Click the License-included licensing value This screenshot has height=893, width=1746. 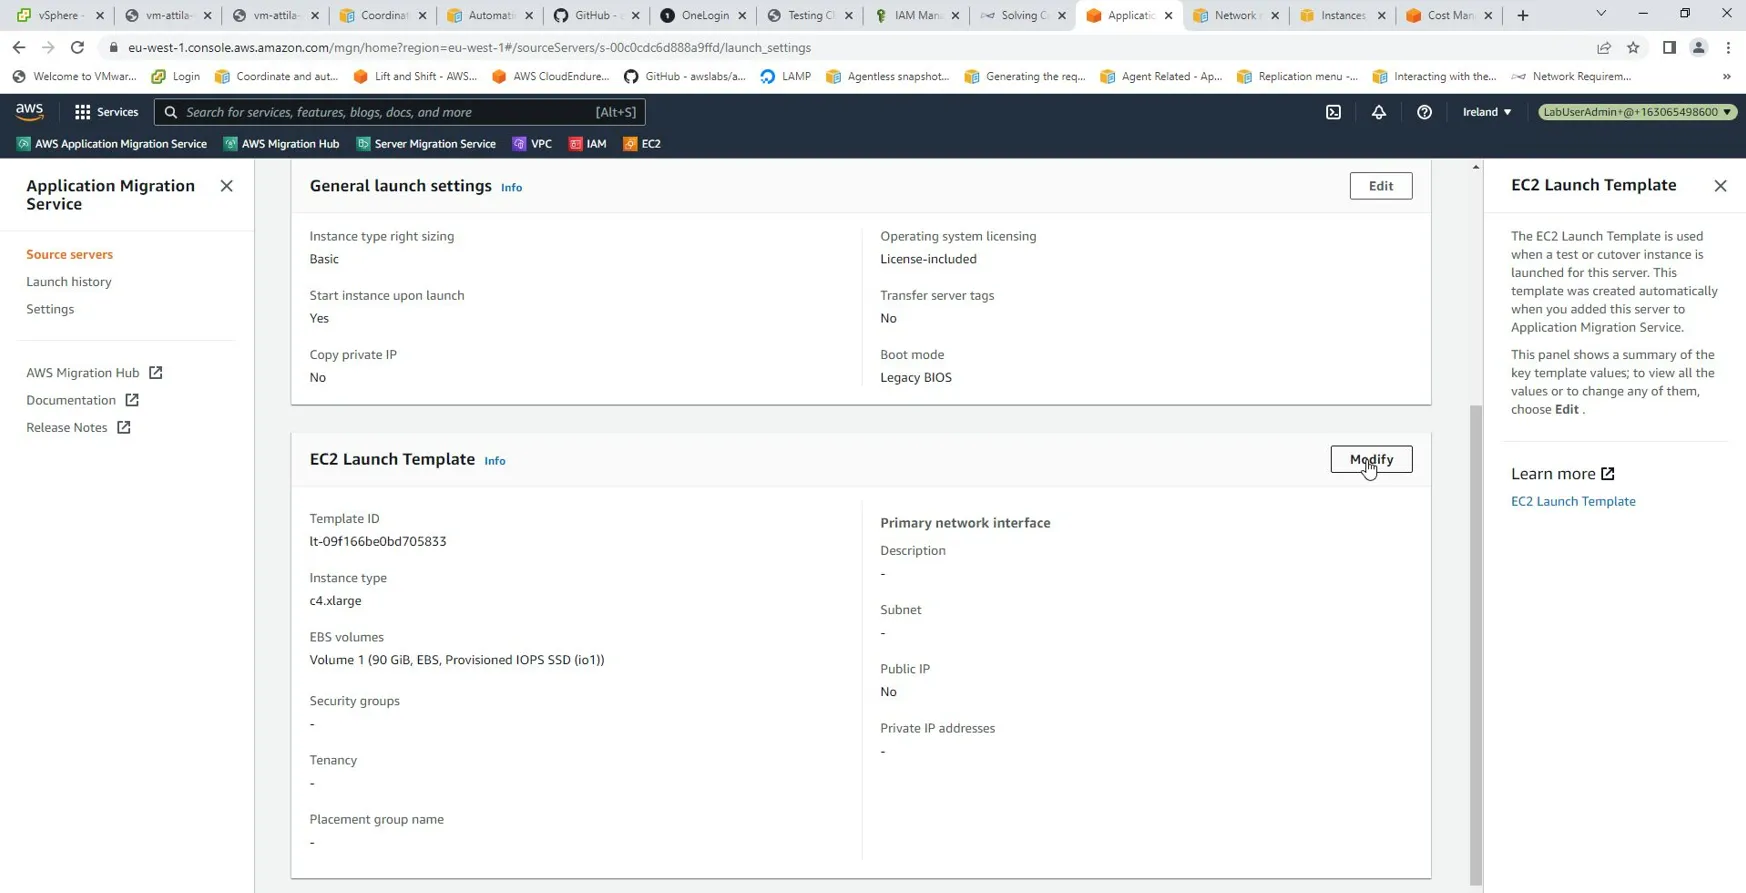[928, 259]
